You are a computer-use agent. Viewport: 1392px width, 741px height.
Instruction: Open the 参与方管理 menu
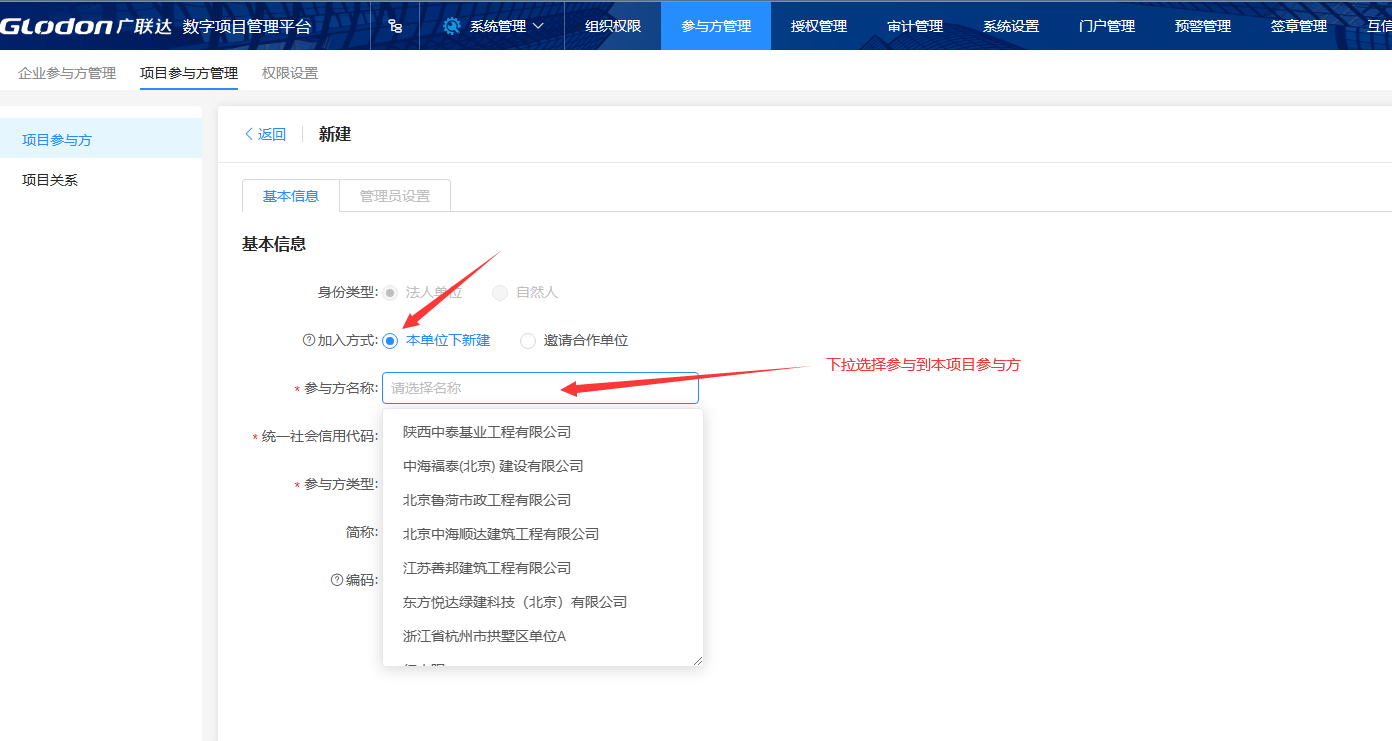716,26
